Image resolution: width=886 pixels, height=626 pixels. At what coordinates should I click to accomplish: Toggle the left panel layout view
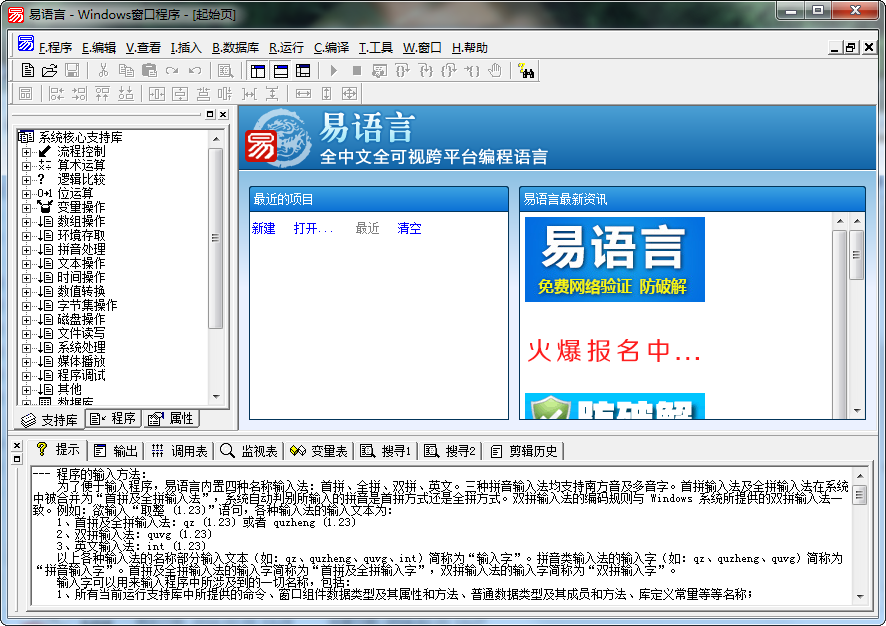pos(260,70)
